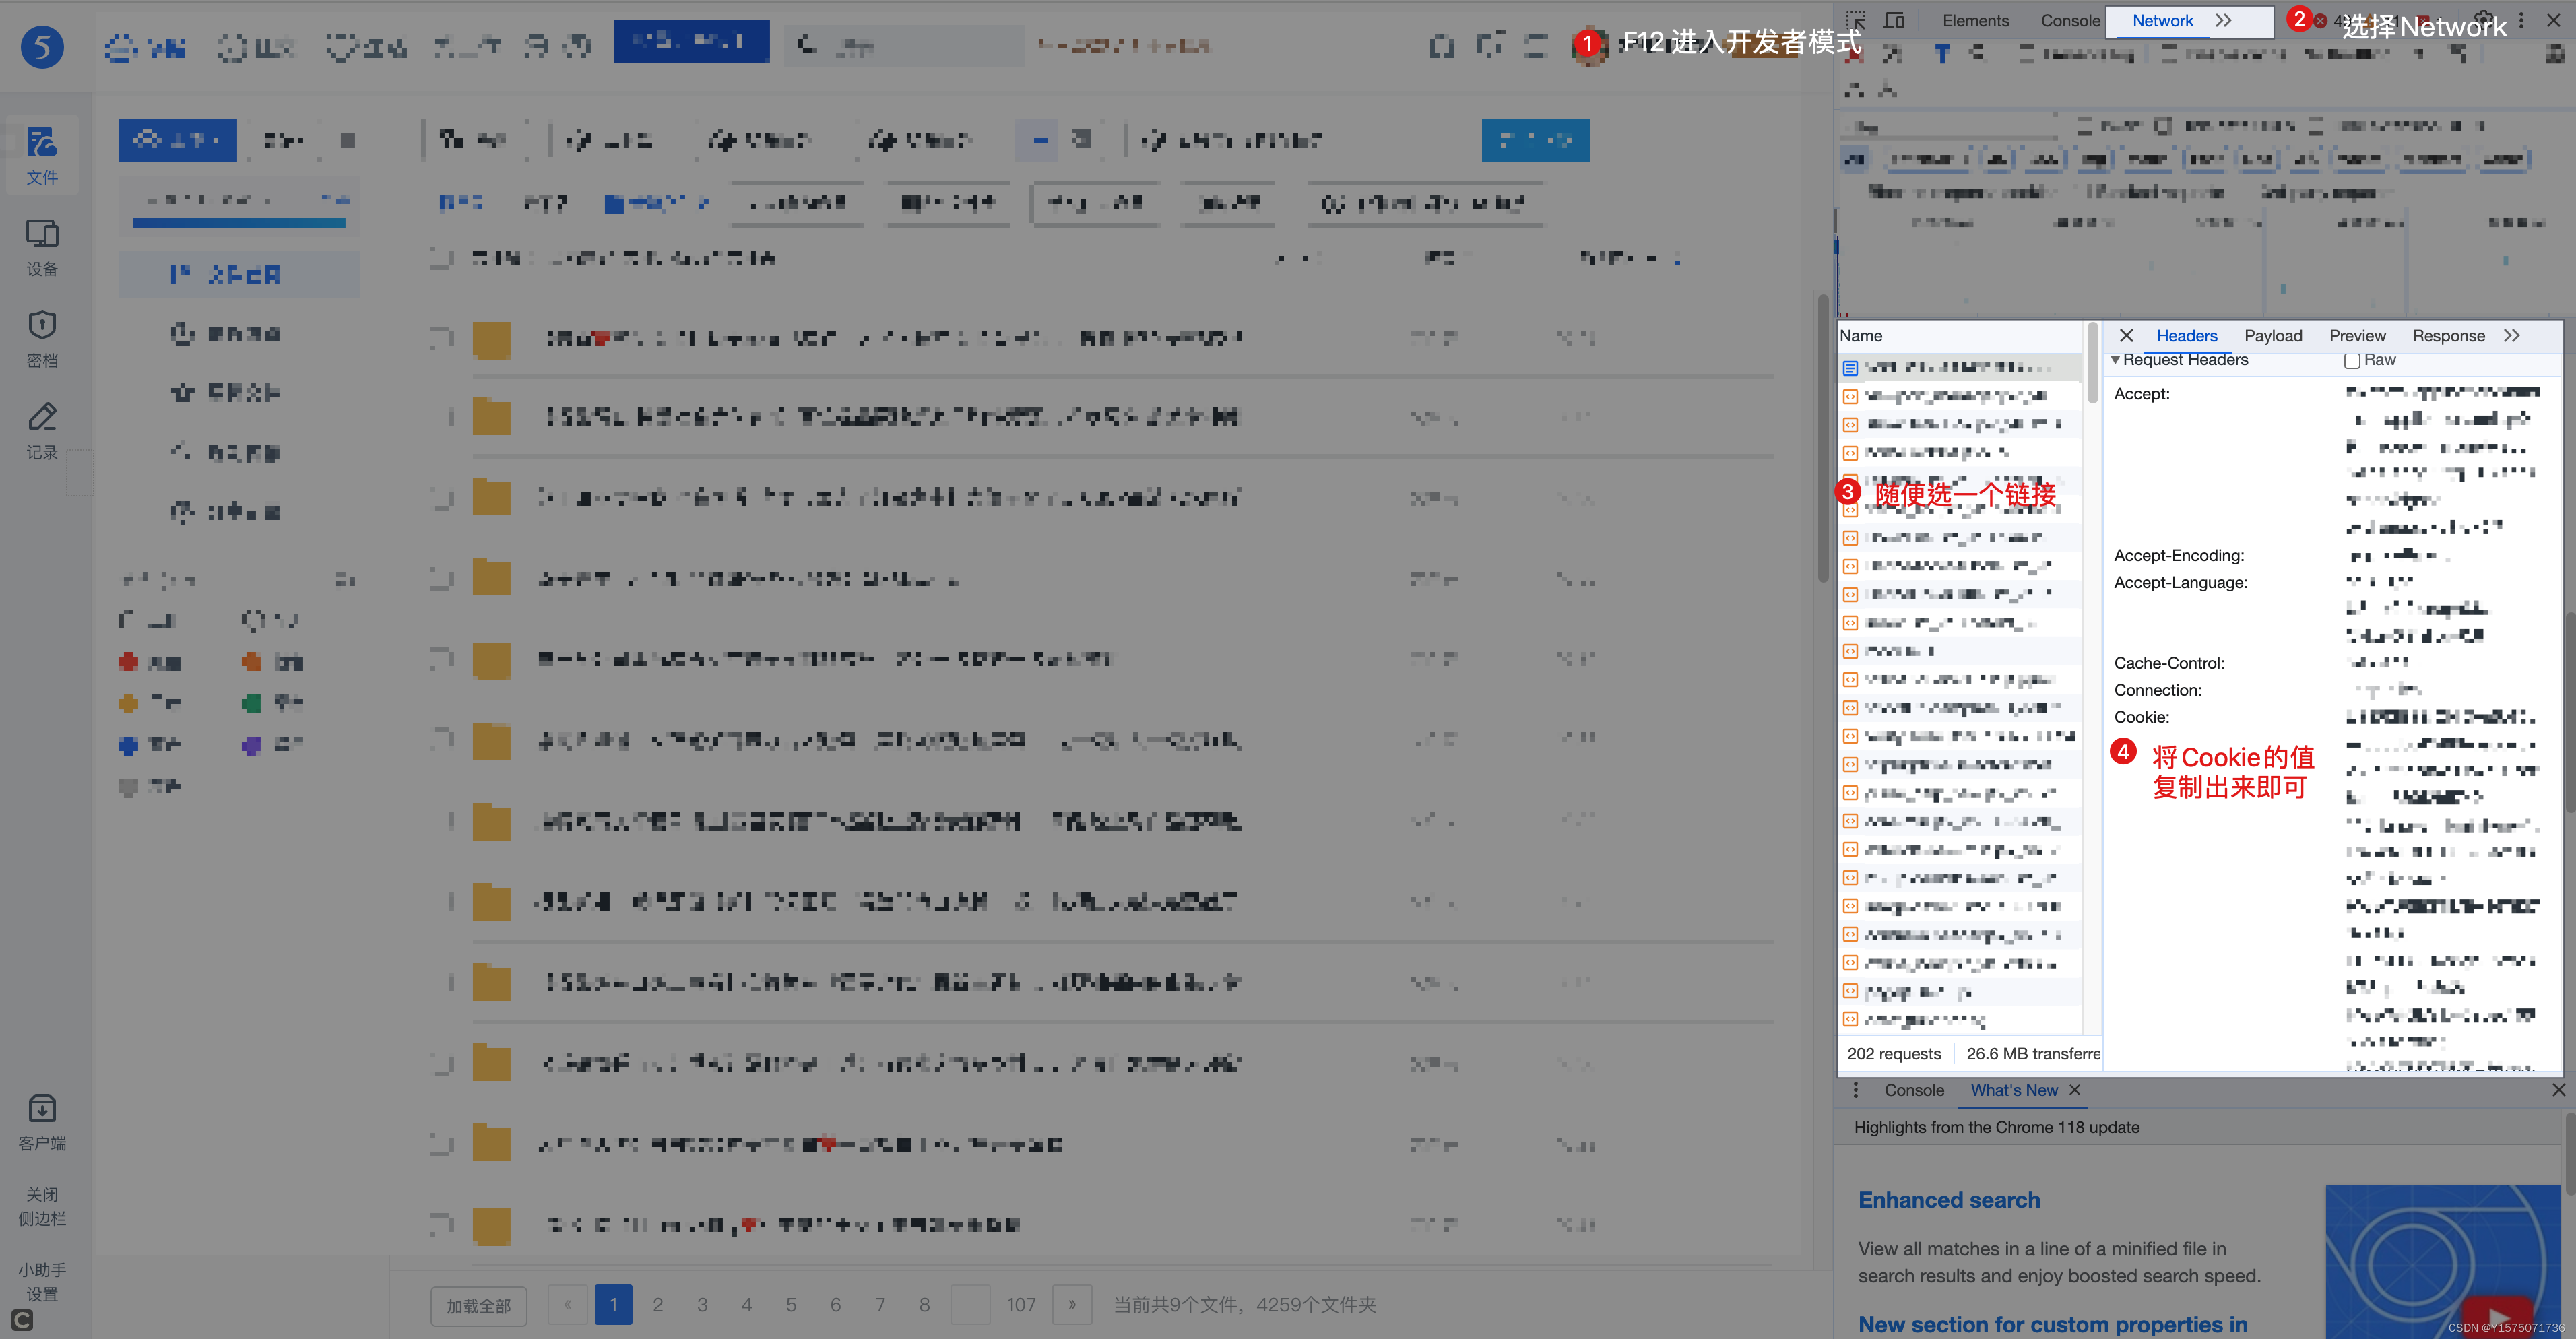Expand more DevTools panels chevron beside Network

(x=2223, y=20)
